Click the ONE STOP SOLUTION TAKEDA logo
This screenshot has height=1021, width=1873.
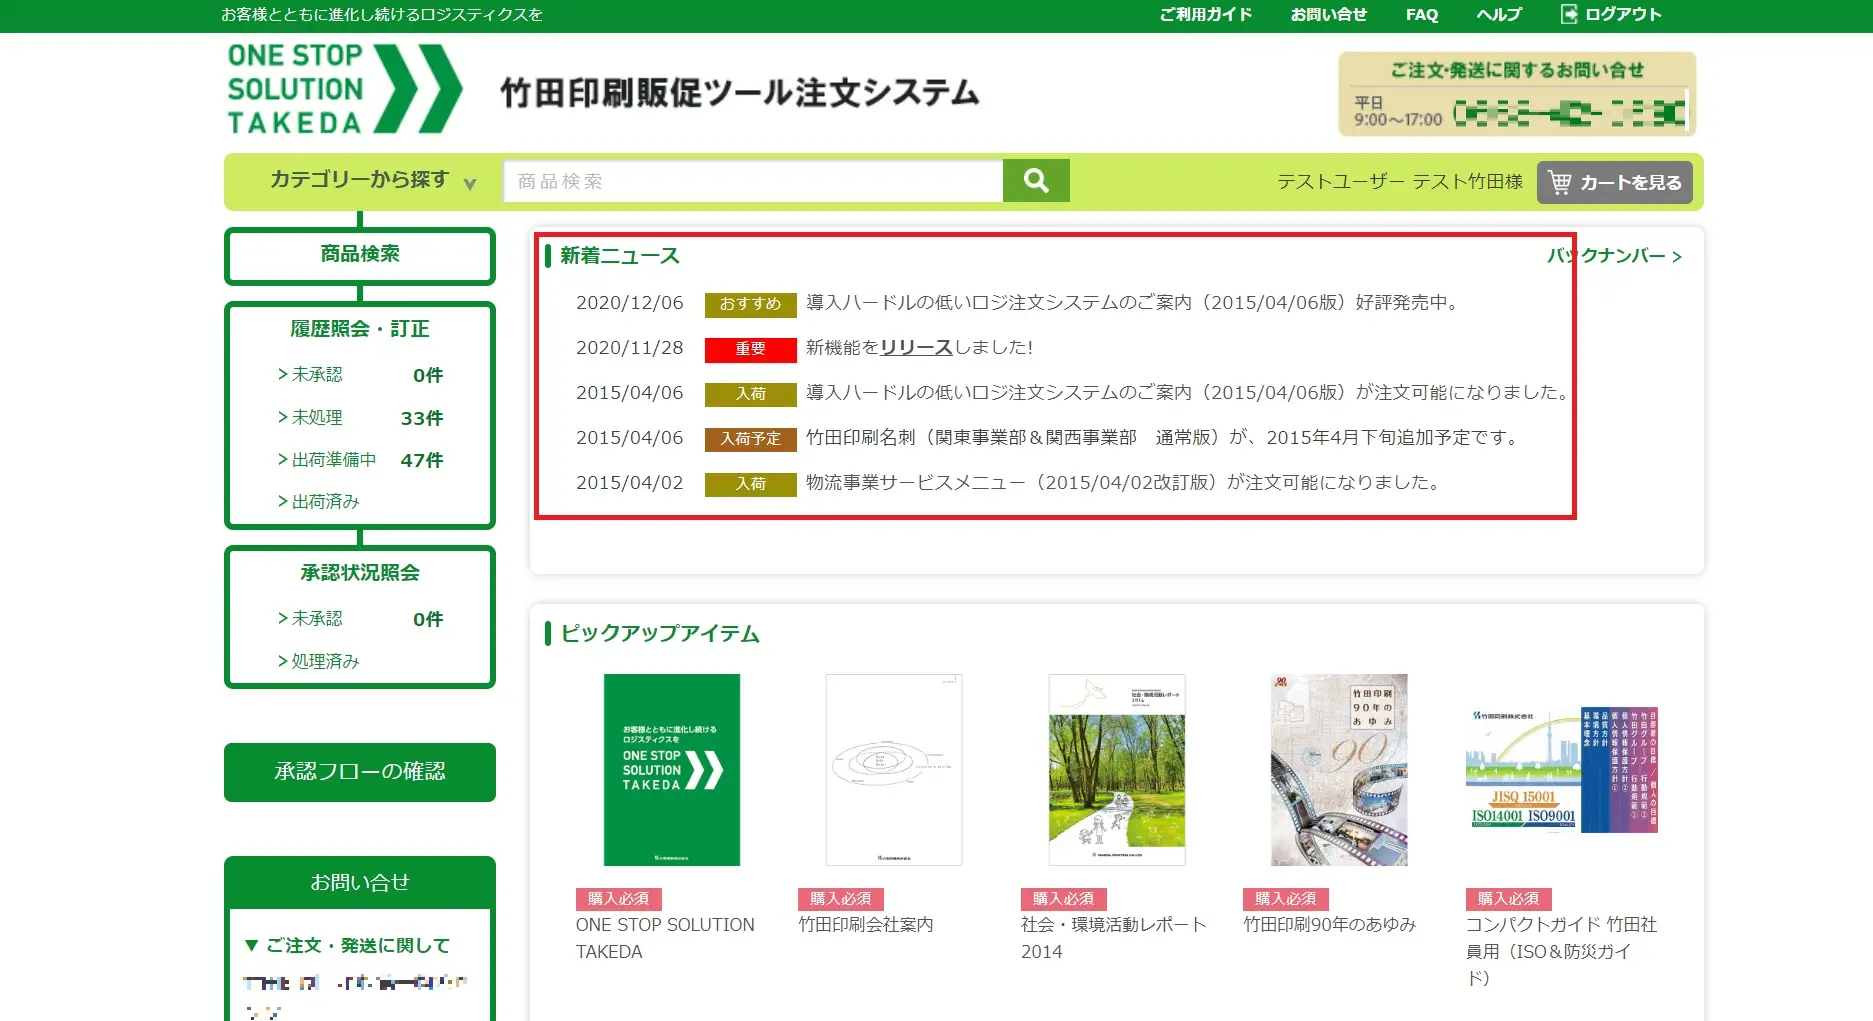click(345, 89)
